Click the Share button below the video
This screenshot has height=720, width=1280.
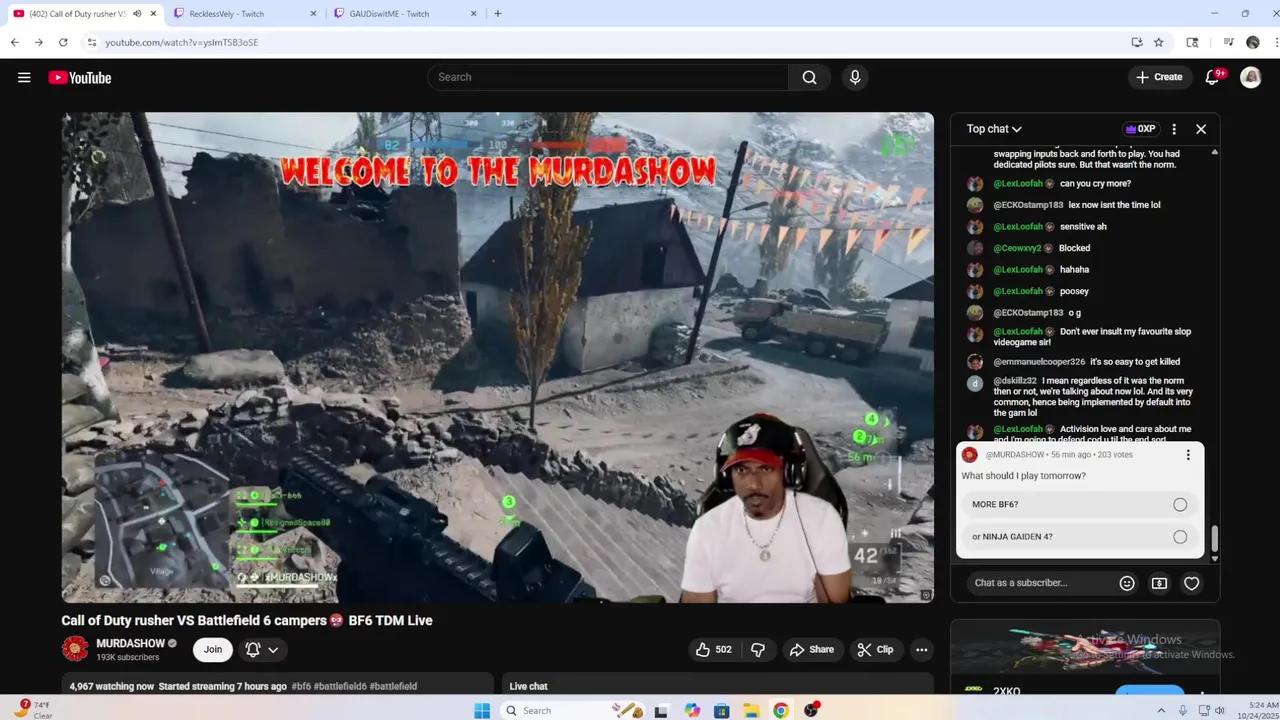pyautogui.click(x=811, y=649)
